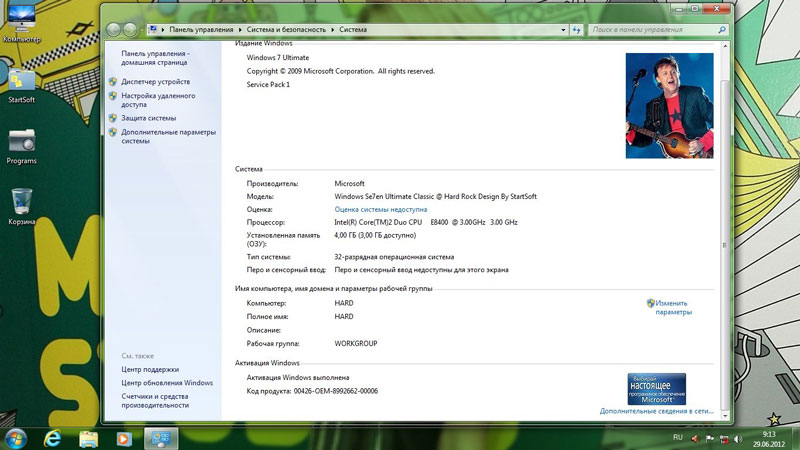The width and height of the screenshot is (800, 450).
Task: Select the Programs desktop icon
Action: click(x=21, y=143)
